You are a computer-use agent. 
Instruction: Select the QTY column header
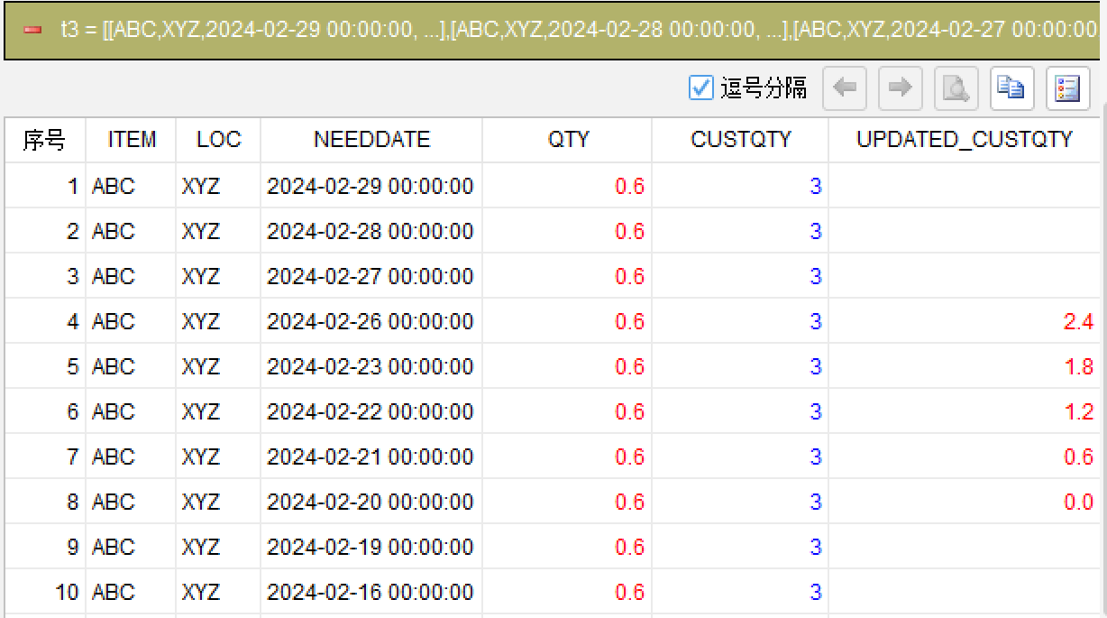click(x=568, y=140)
